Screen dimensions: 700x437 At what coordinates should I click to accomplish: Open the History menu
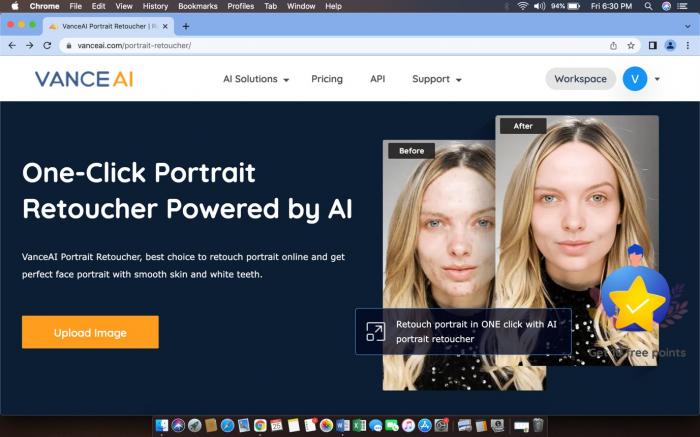(155, 6)
